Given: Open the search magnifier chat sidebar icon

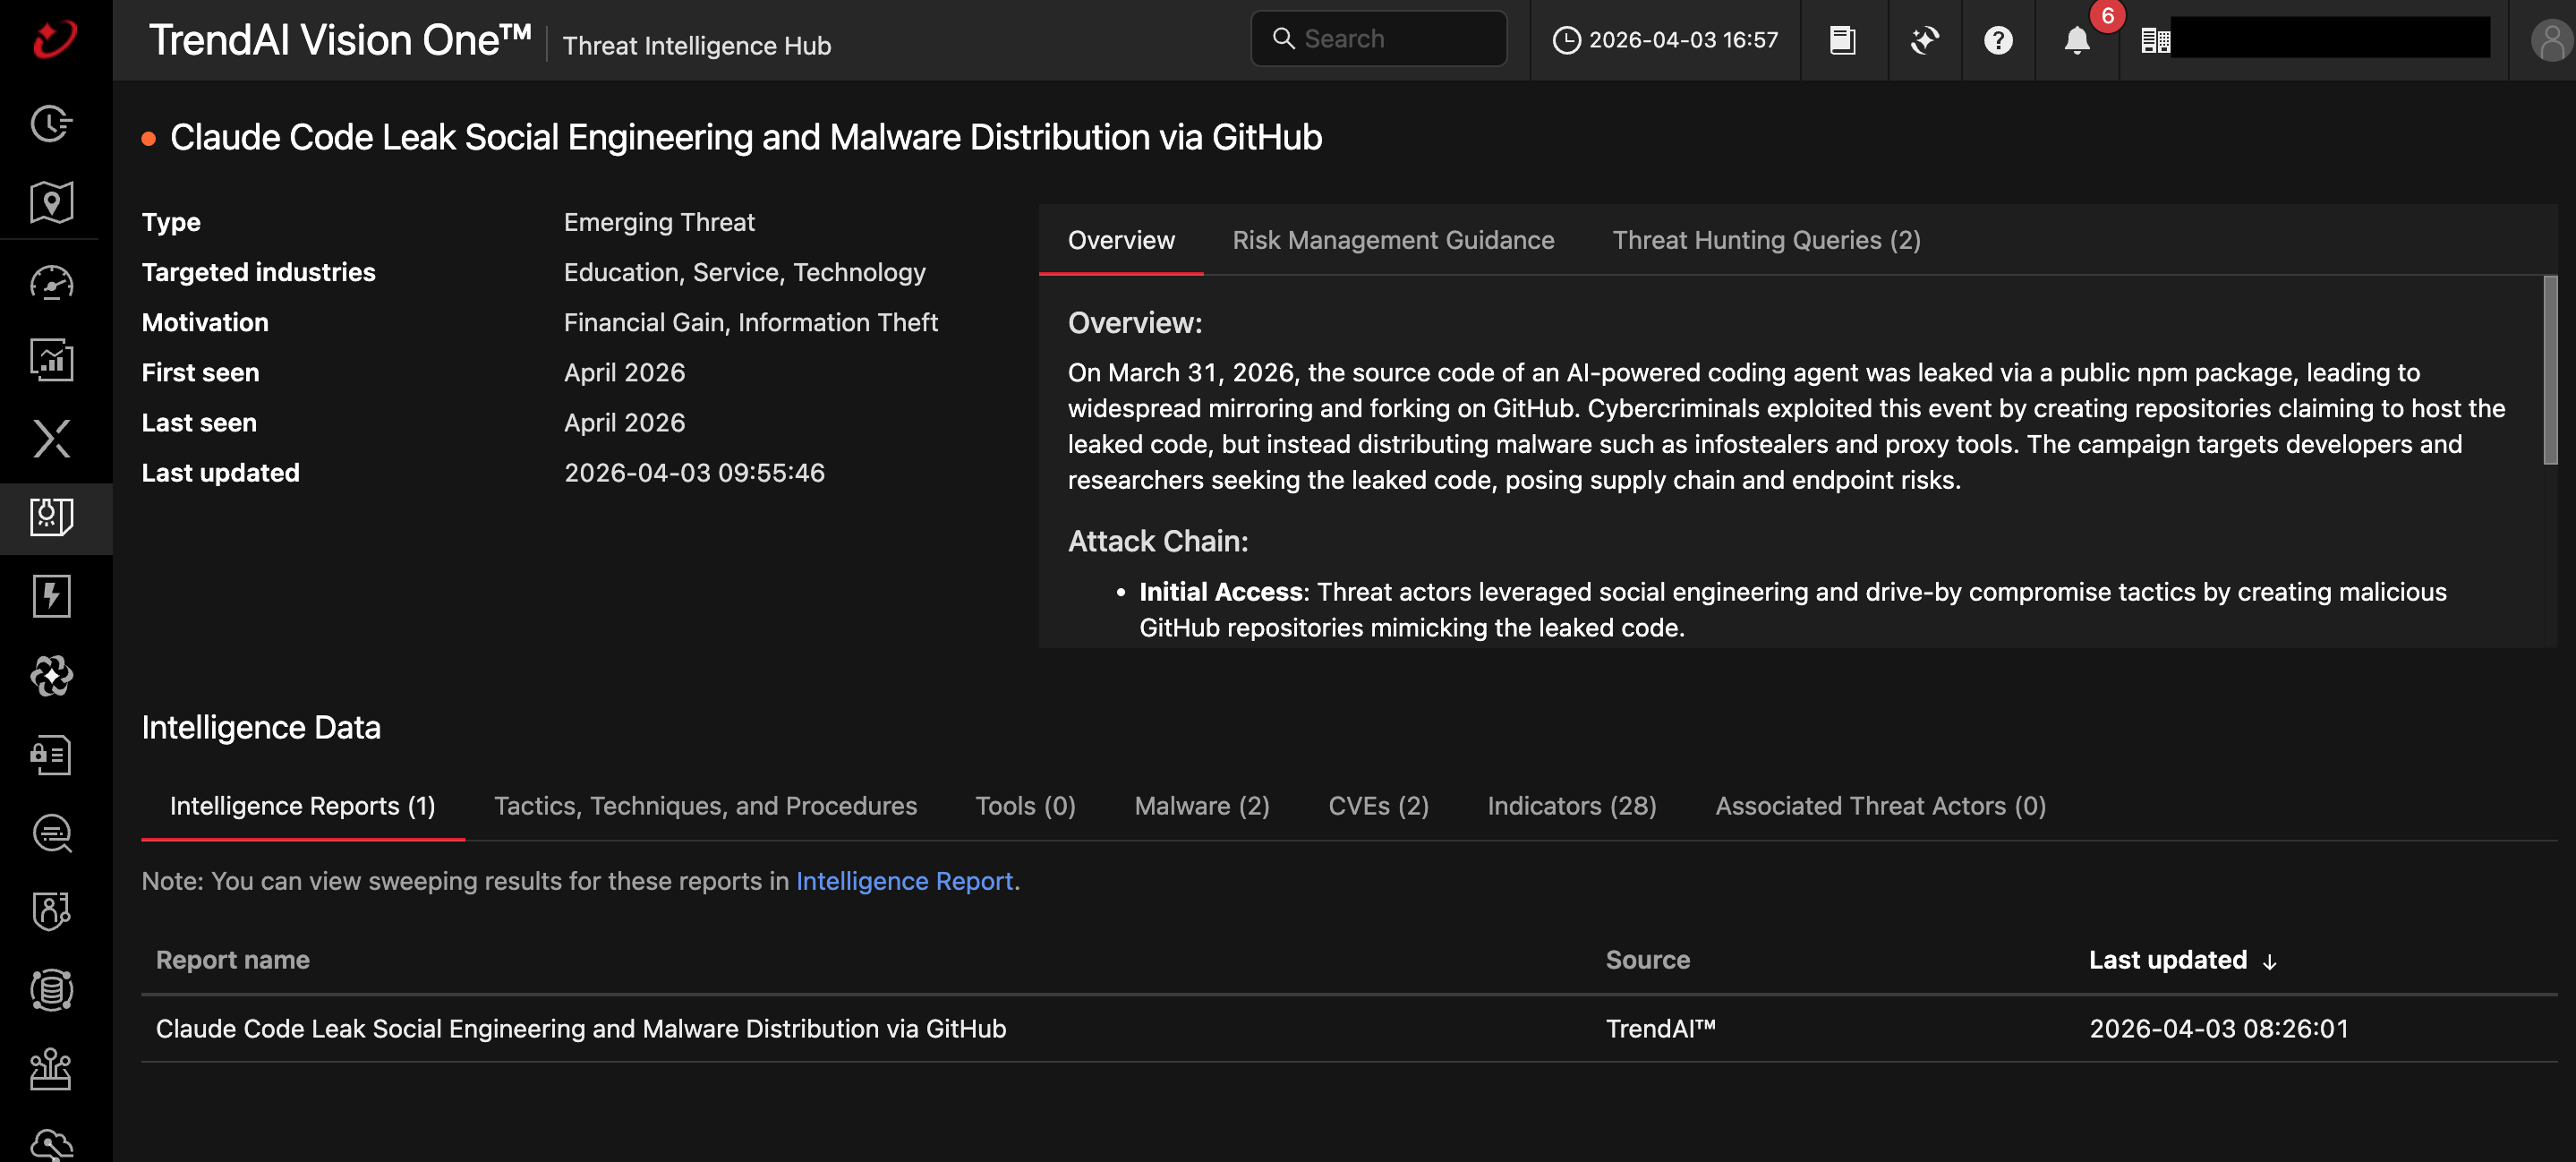Looking at the screenshot, I should click(x=52, y=833).
